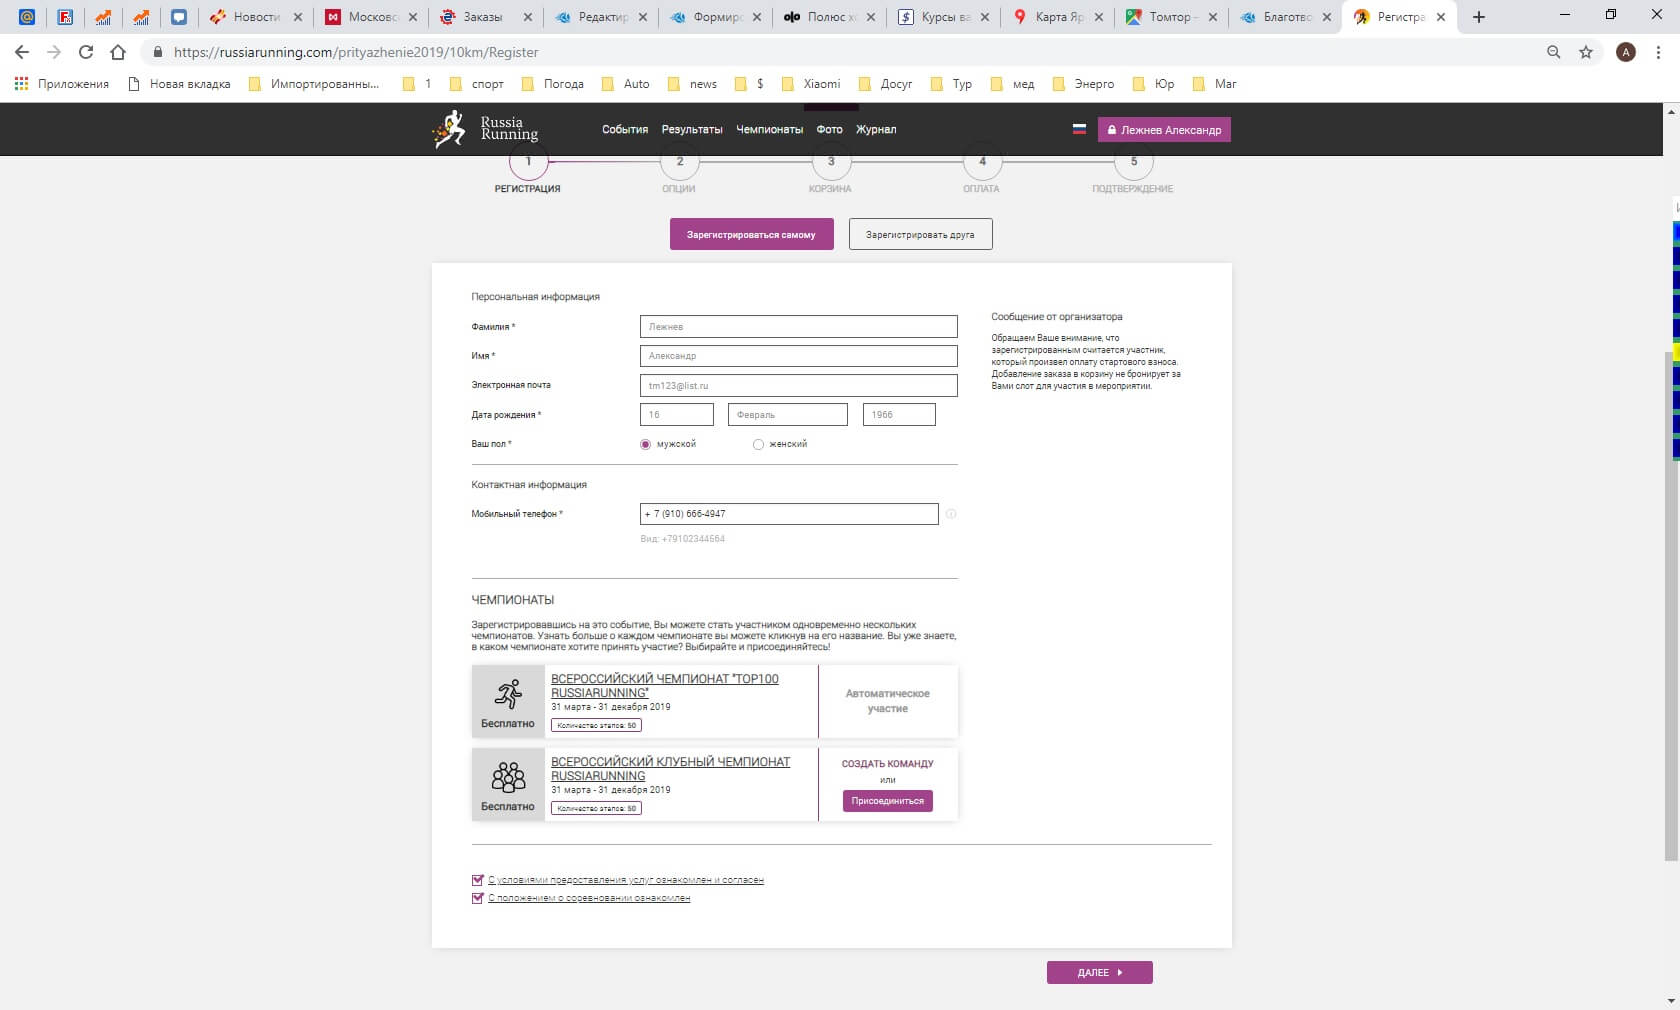Open the birth day dropdown
The height and width of the screenshot is (1010, 1680).
pos(677,415)
